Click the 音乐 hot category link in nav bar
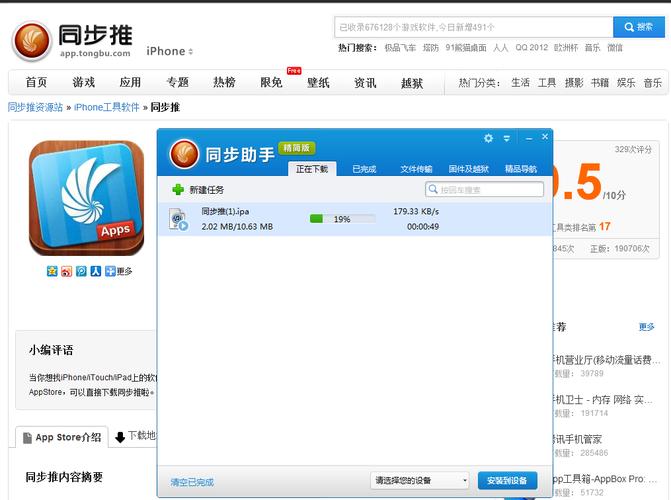The width and height of the screenshot is (671, 500). pos(653,82)
